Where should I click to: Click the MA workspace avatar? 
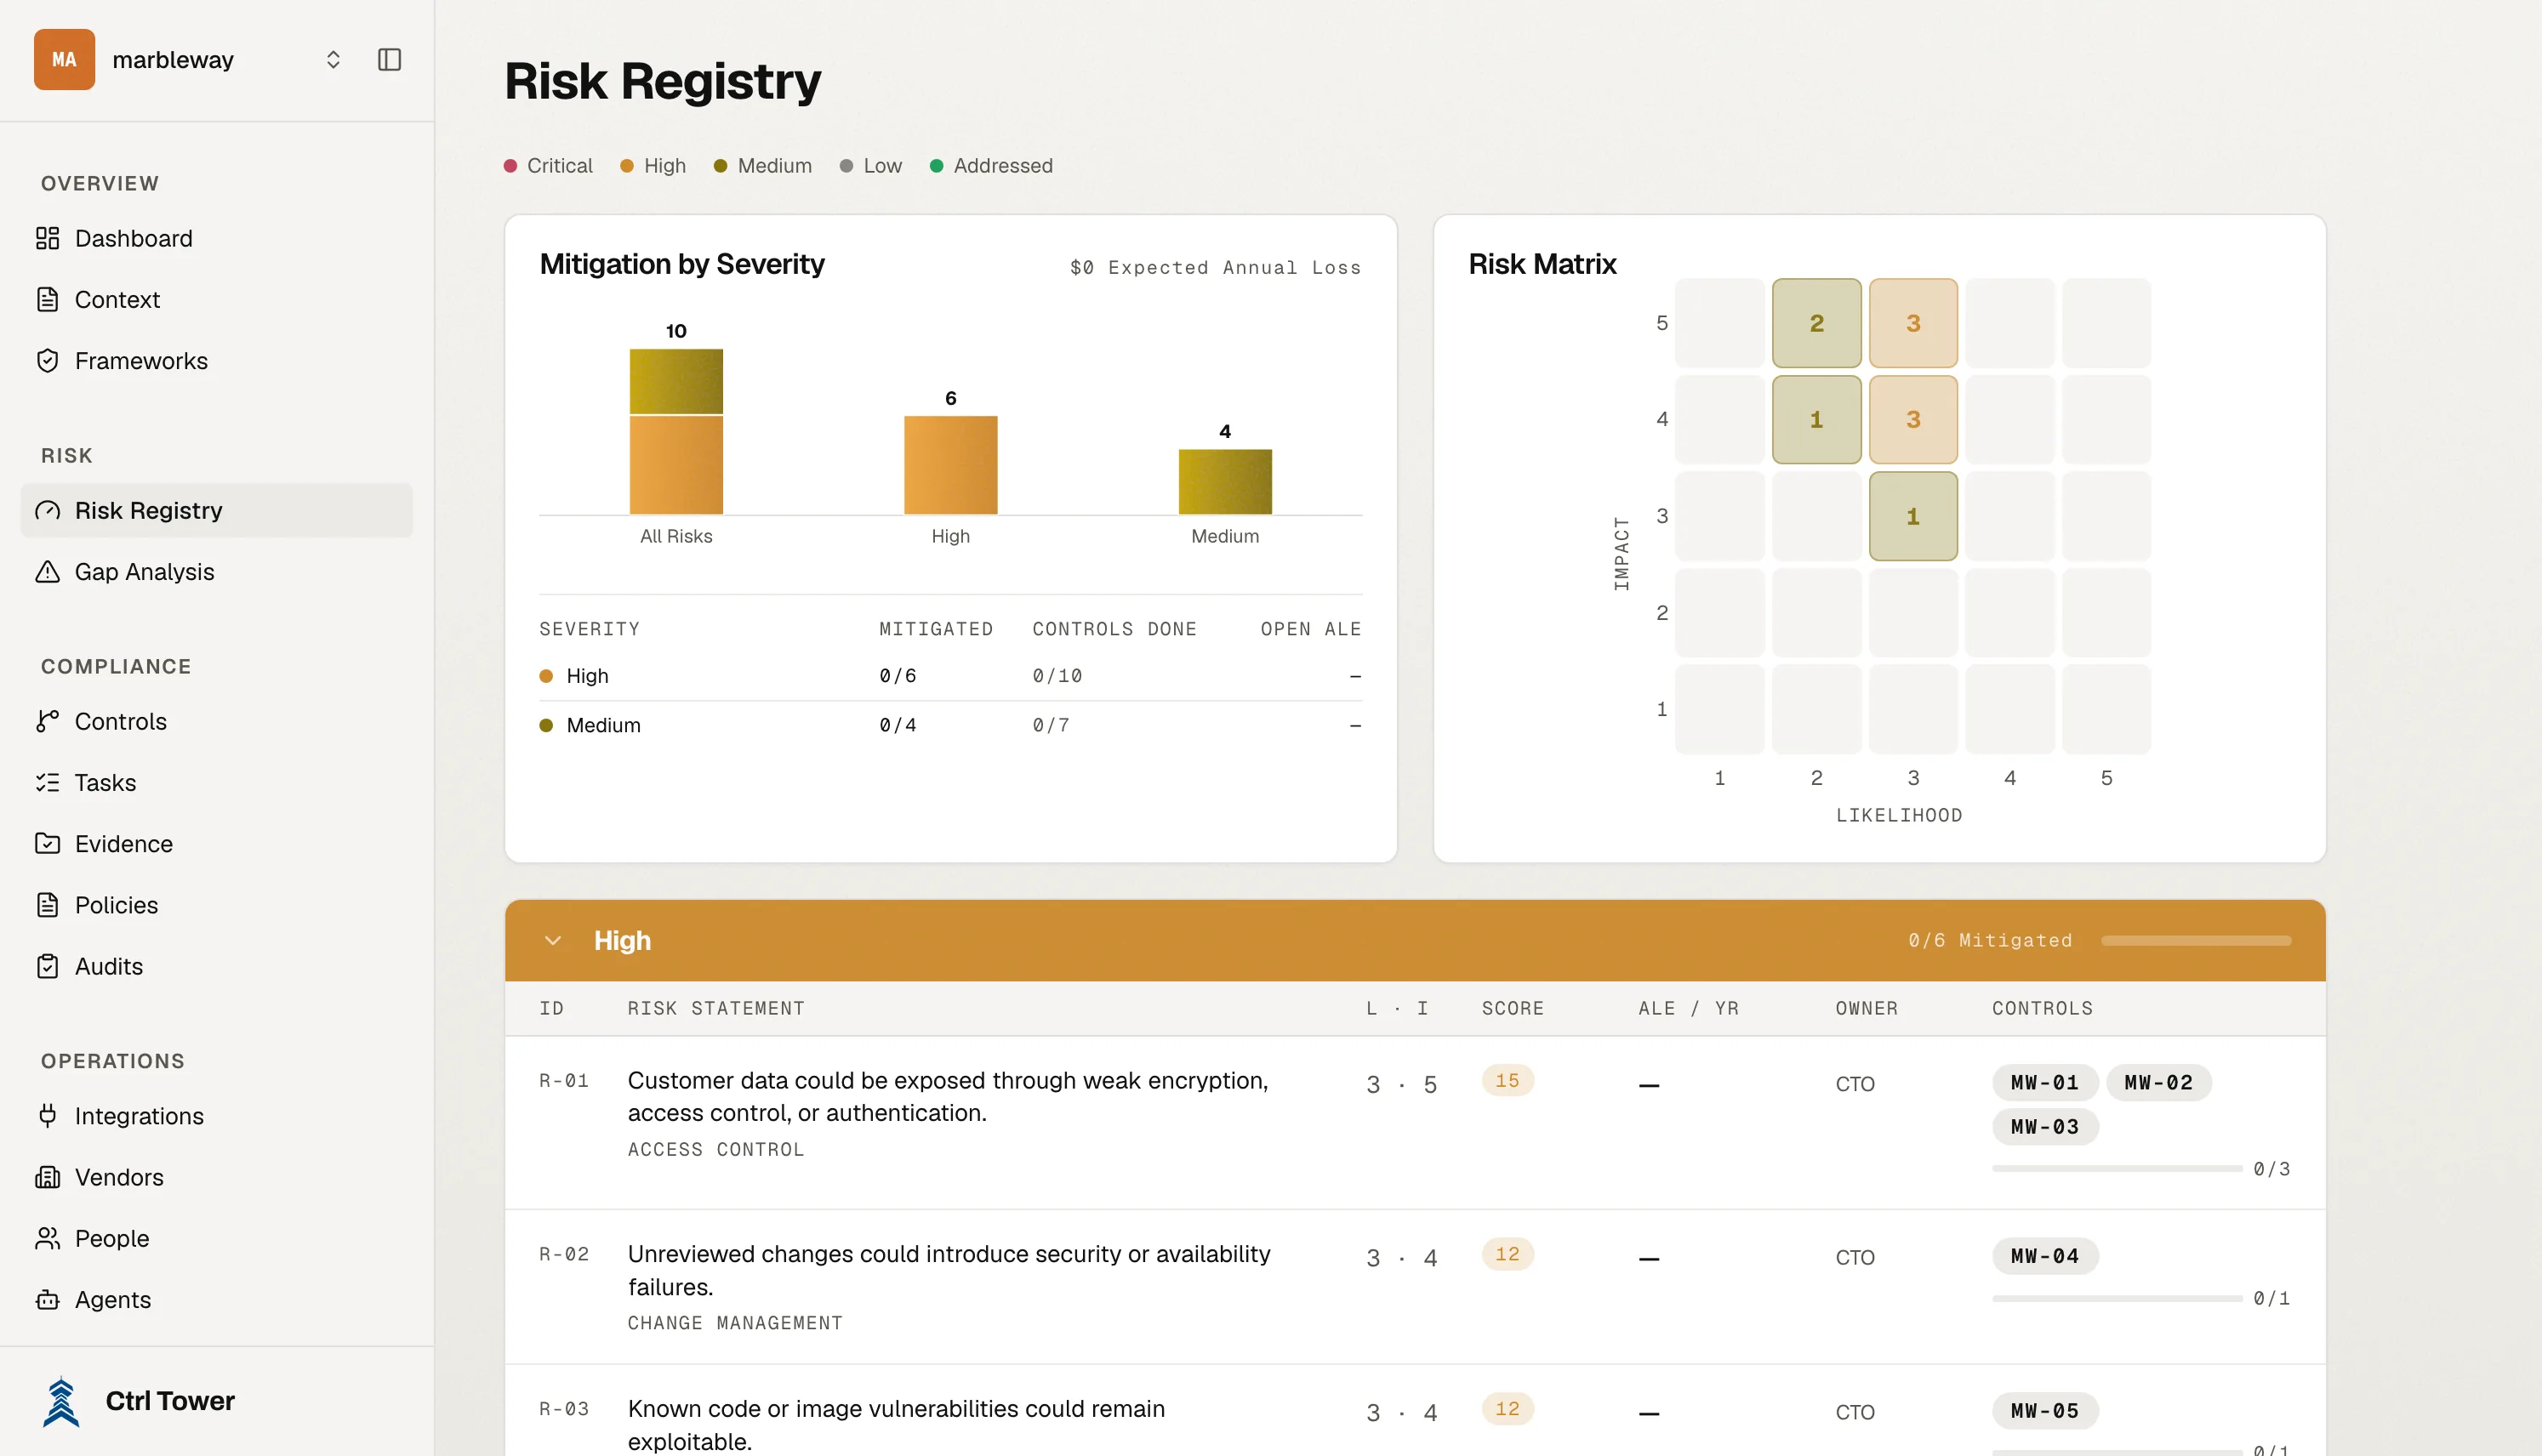coord(64,59)
